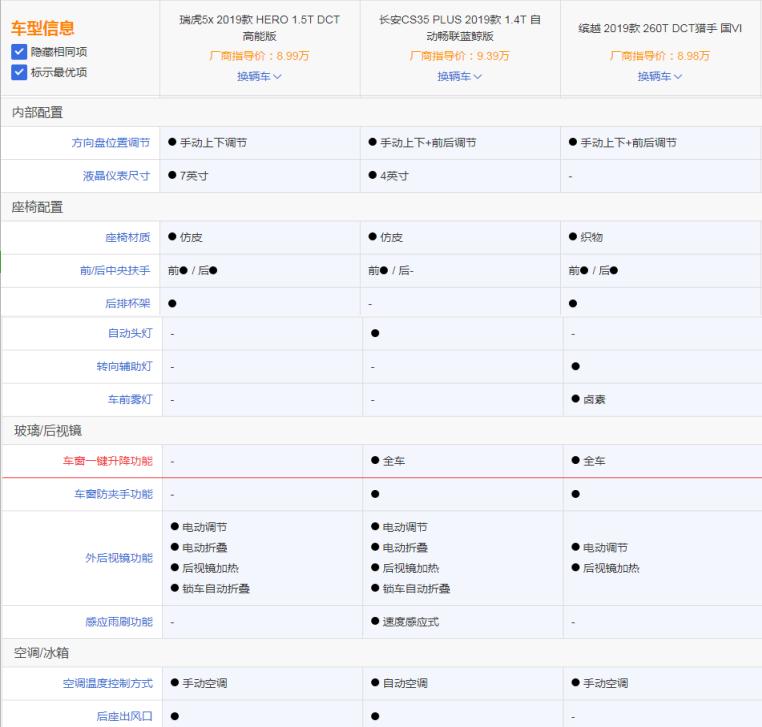Click the 座椅材质 row label
The width and height of the screenshot is (762, 727).
coord(128,237)
